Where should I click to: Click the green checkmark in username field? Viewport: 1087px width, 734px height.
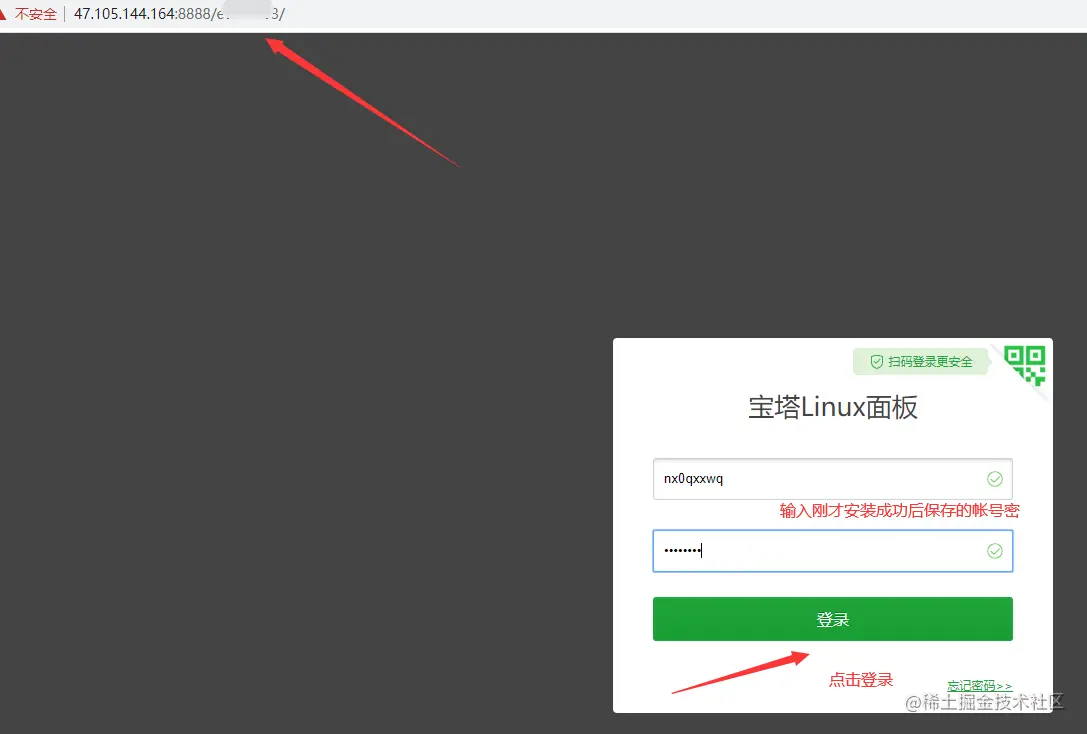995,479
